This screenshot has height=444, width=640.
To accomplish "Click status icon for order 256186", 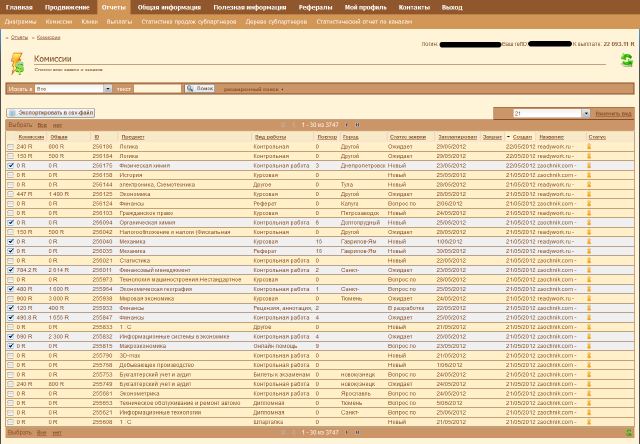I will (590, 146).
